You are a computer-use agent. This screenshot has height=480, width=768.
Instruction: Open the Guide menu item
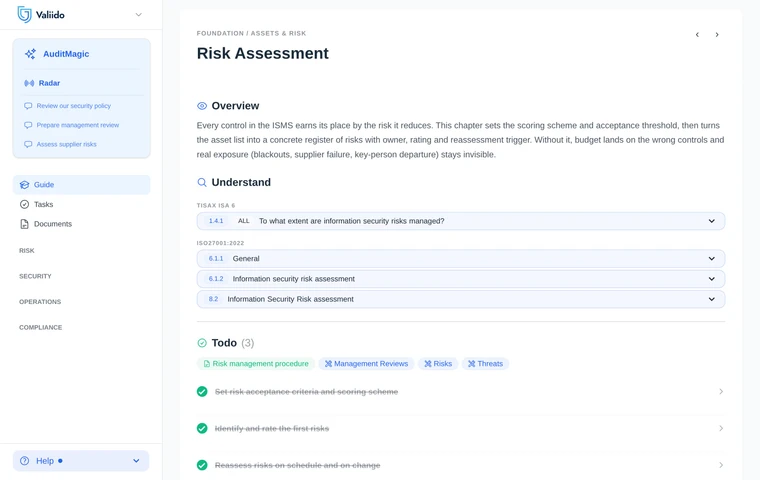click(81, 185)
